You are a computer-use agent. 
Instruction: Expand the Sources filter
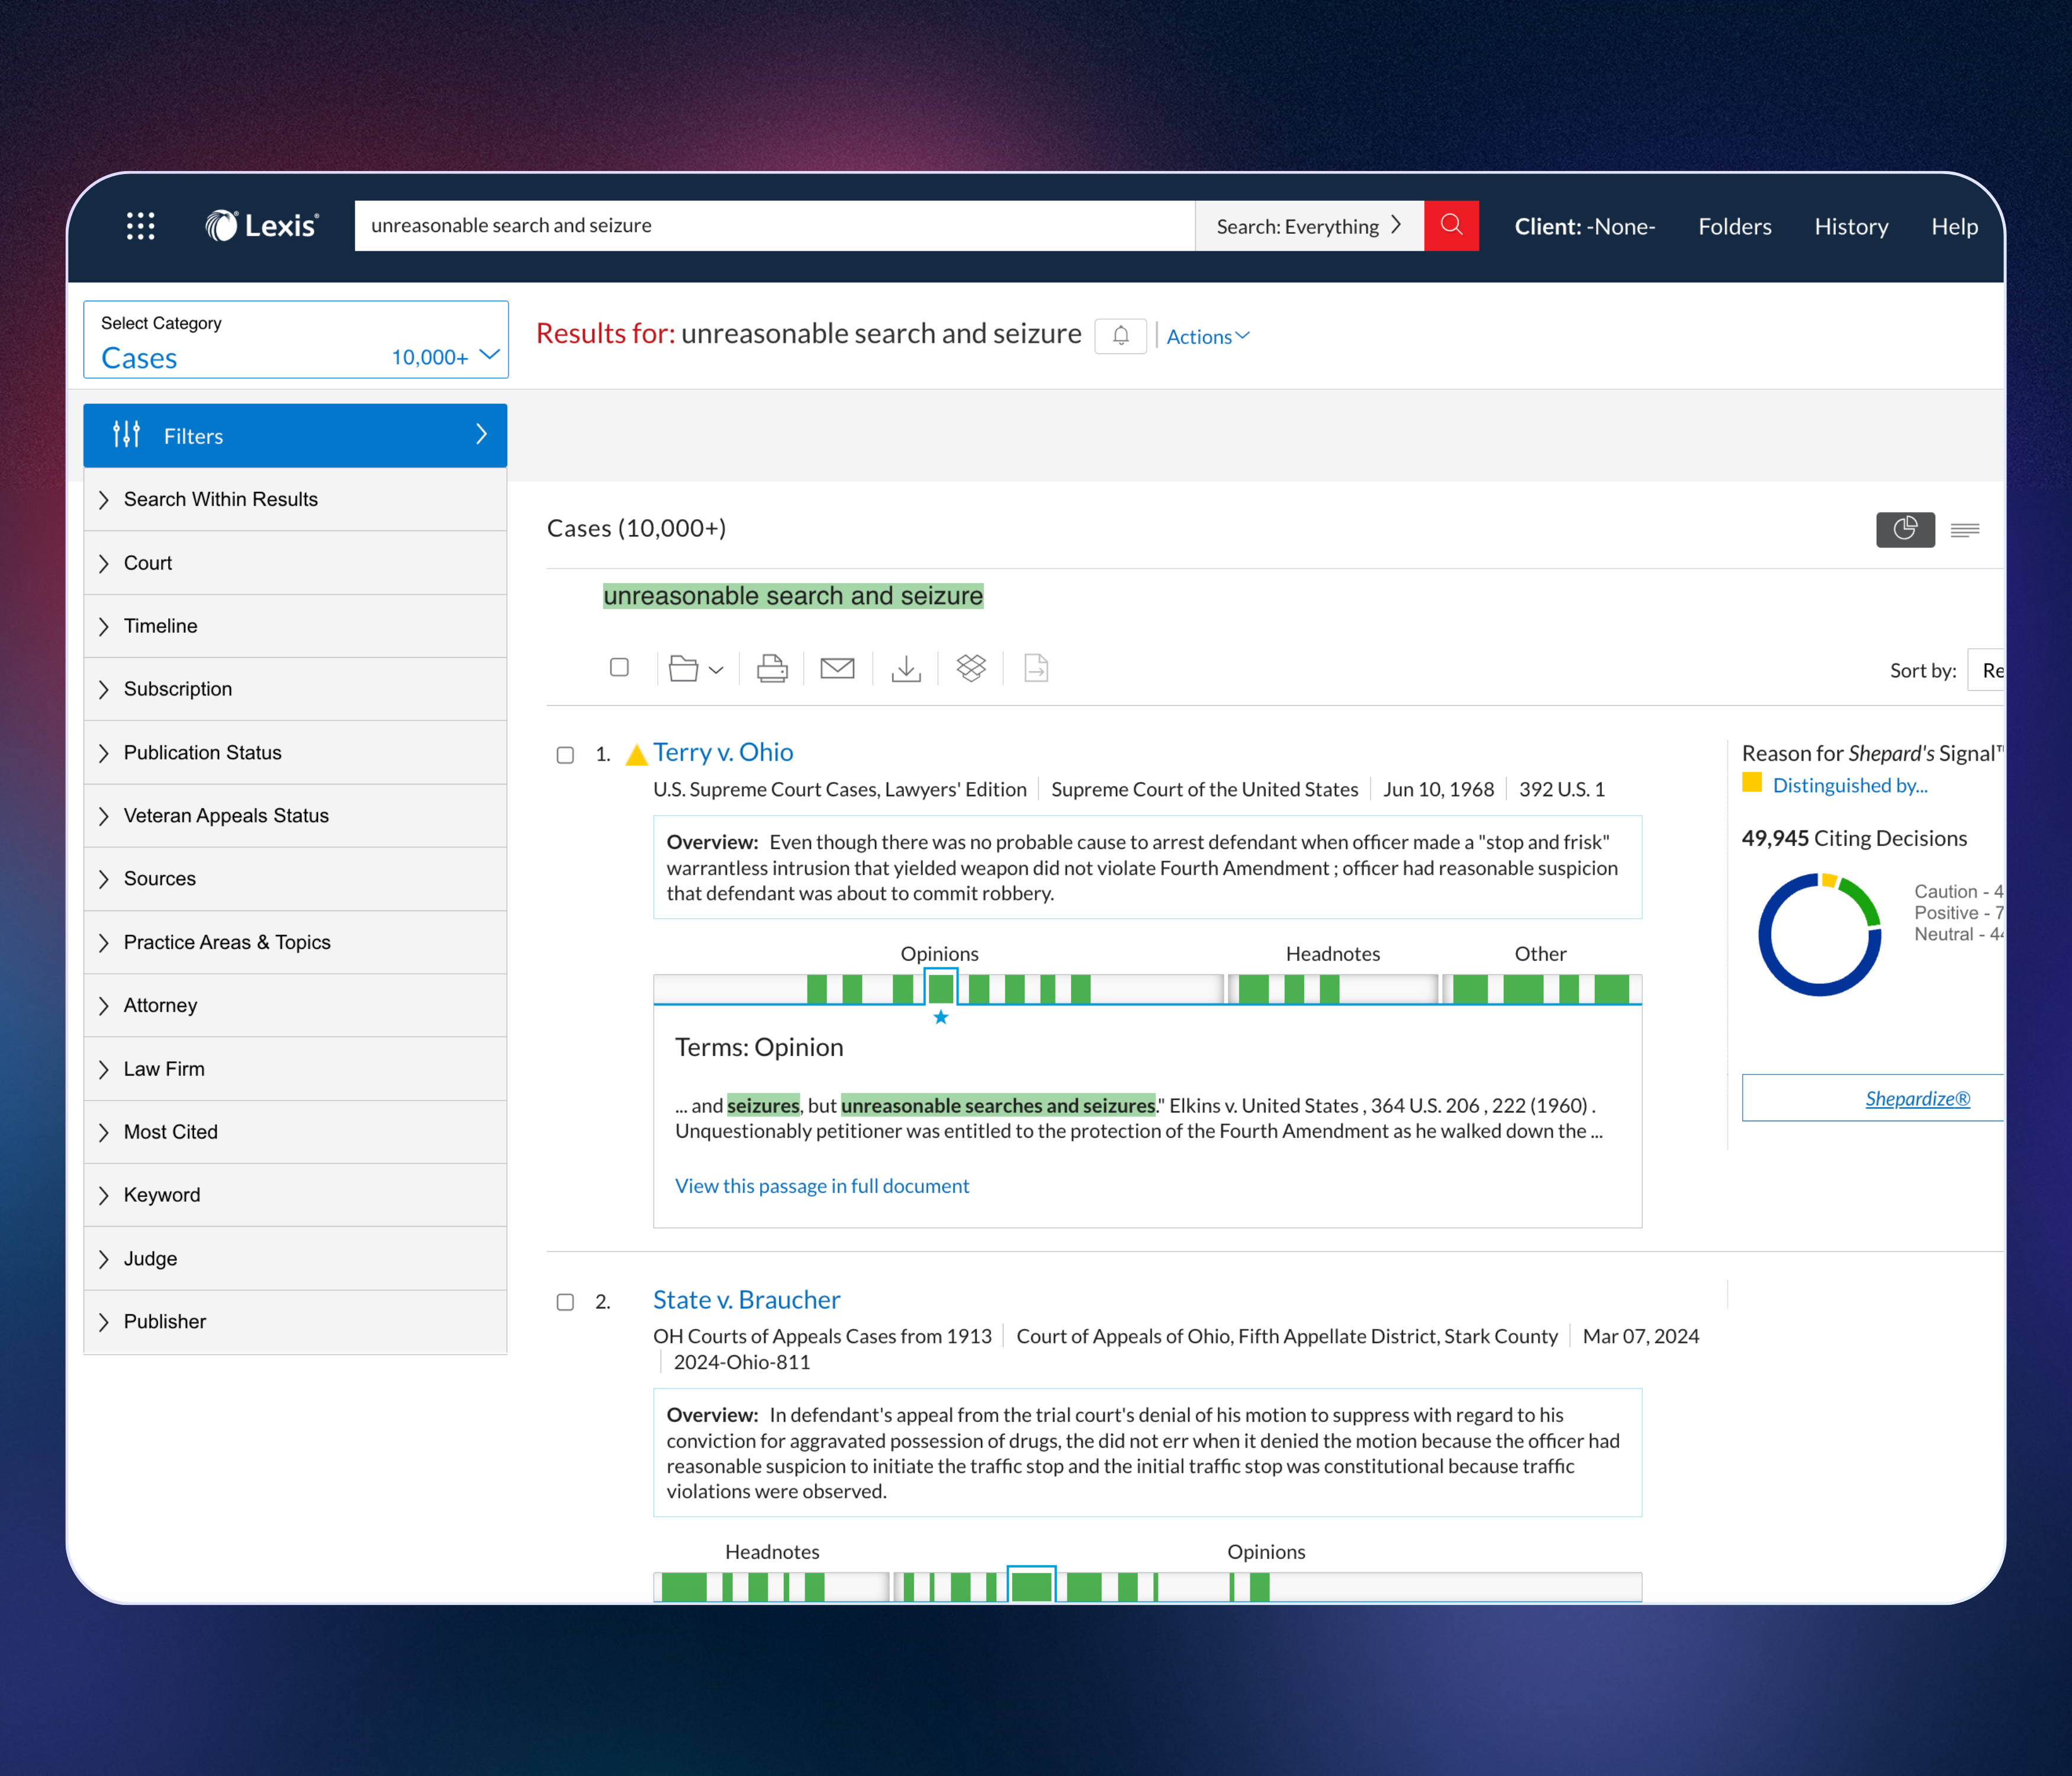tap(295, 879)
